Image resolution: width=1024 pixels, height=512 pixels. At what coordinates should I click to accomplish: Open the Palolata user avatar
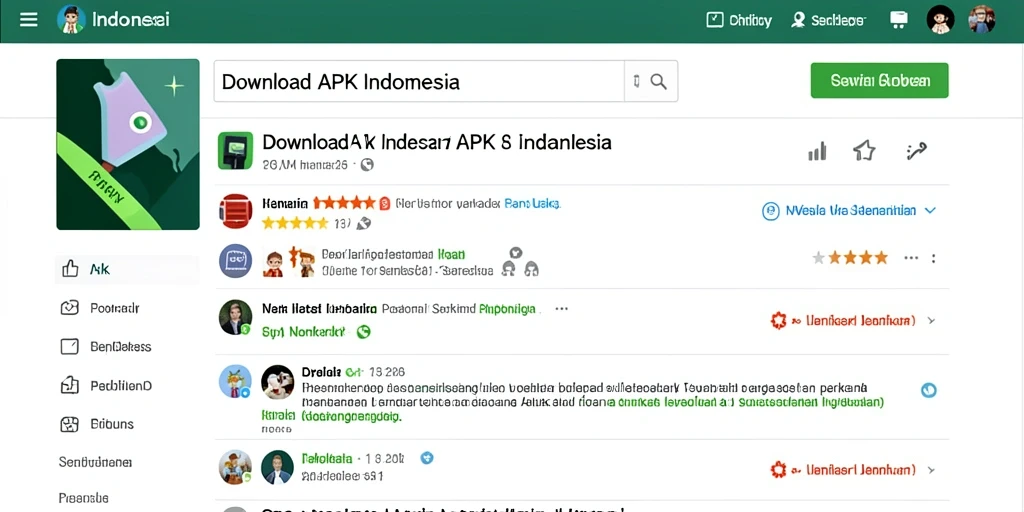[278, 466]
